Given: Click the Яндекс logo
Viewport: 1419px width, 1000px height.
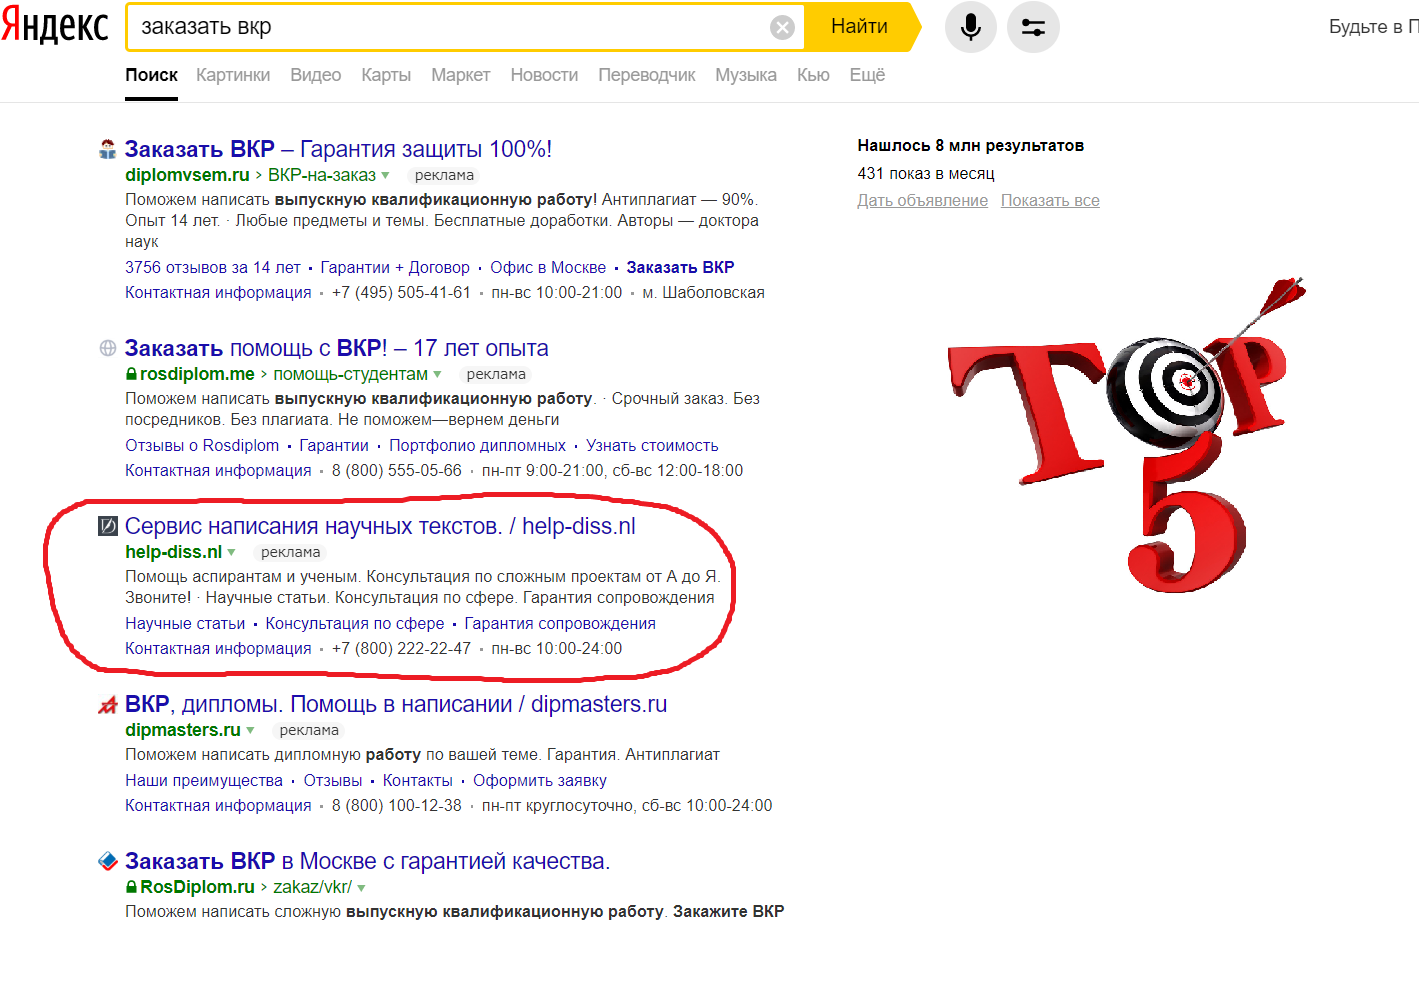Looking at the screenshot, I should (x=54, y=25).
